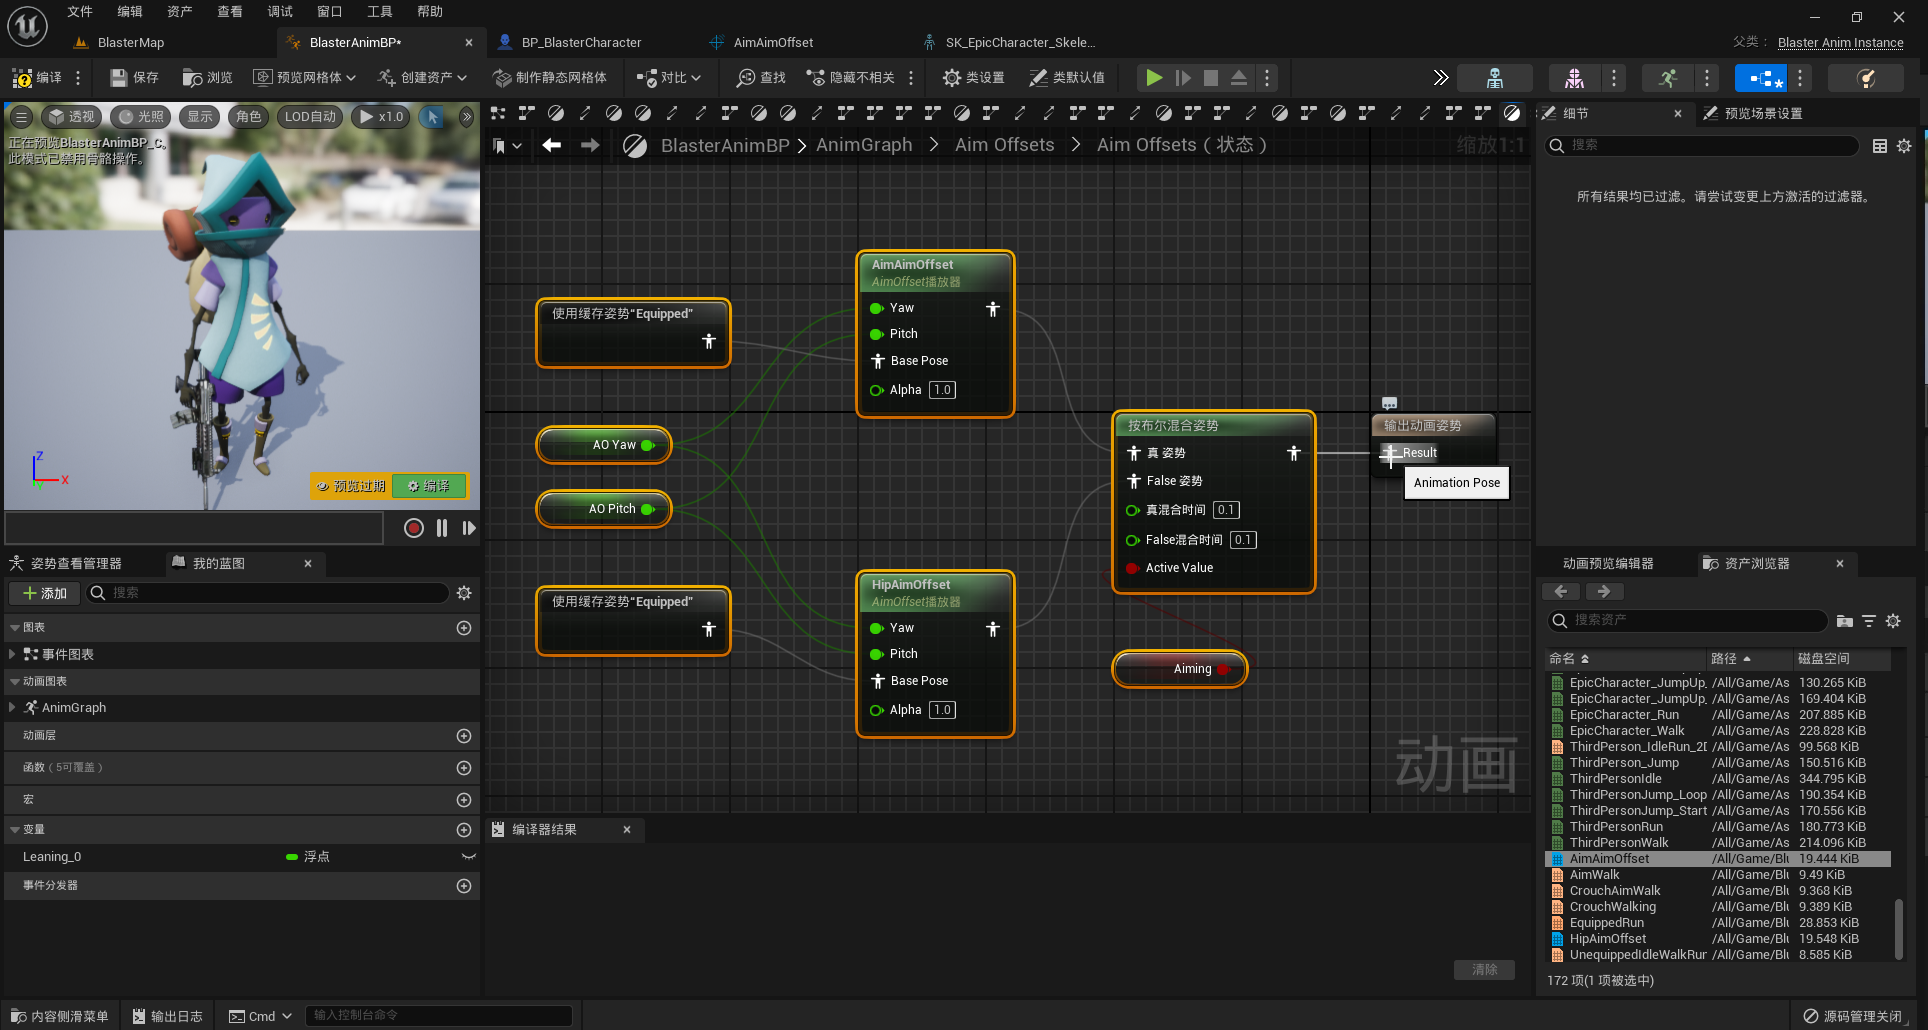This screenshot has width=1928, height=1030.
Task: Select the CrouchAimWalk asset in browser
Action: pos(1718,891)
